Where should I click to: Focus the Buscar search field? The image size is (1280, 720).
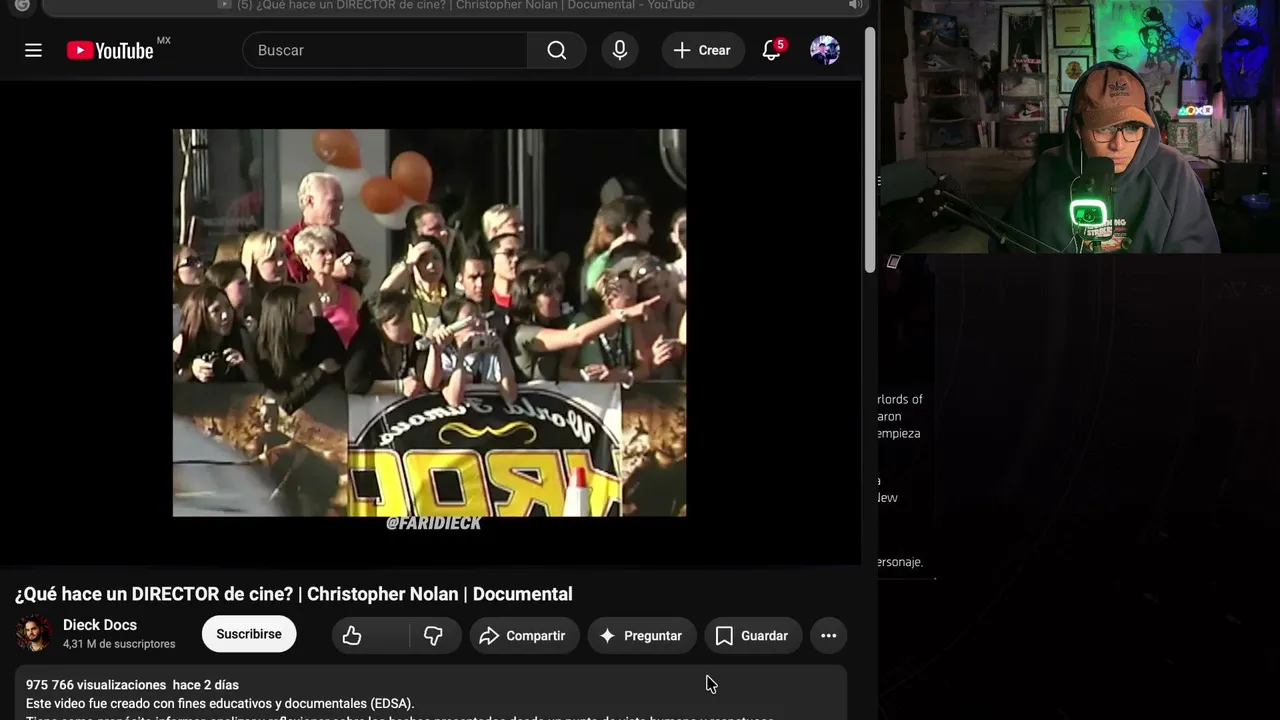tap(386, 50)
